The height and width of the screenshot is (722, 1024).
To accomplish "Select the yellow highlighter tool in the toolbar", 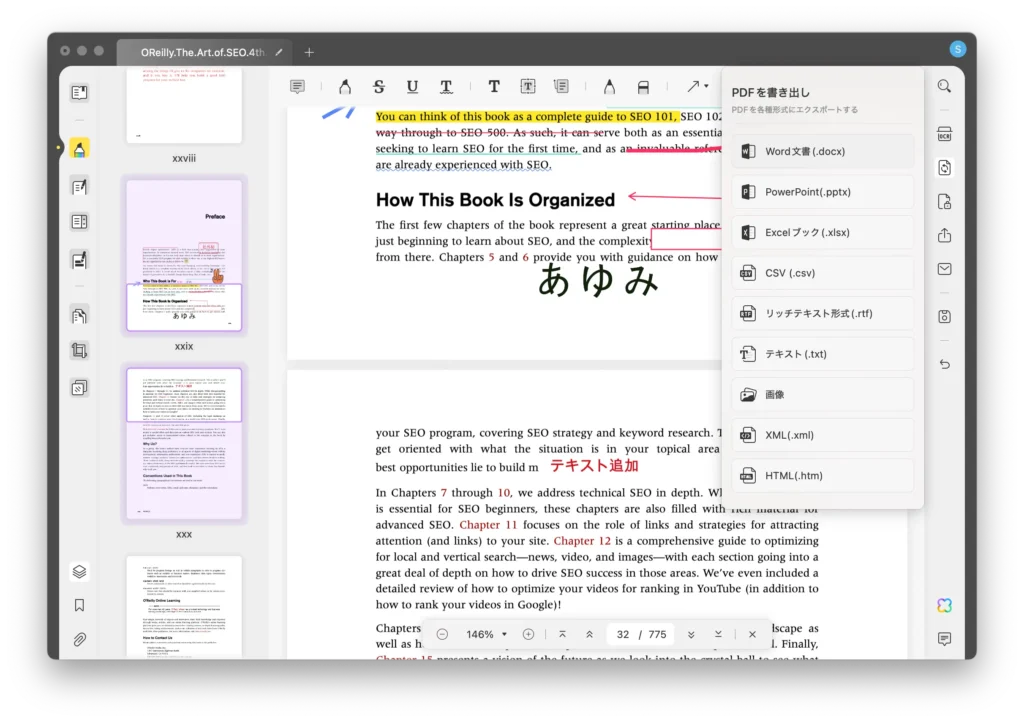I will 345,87.
